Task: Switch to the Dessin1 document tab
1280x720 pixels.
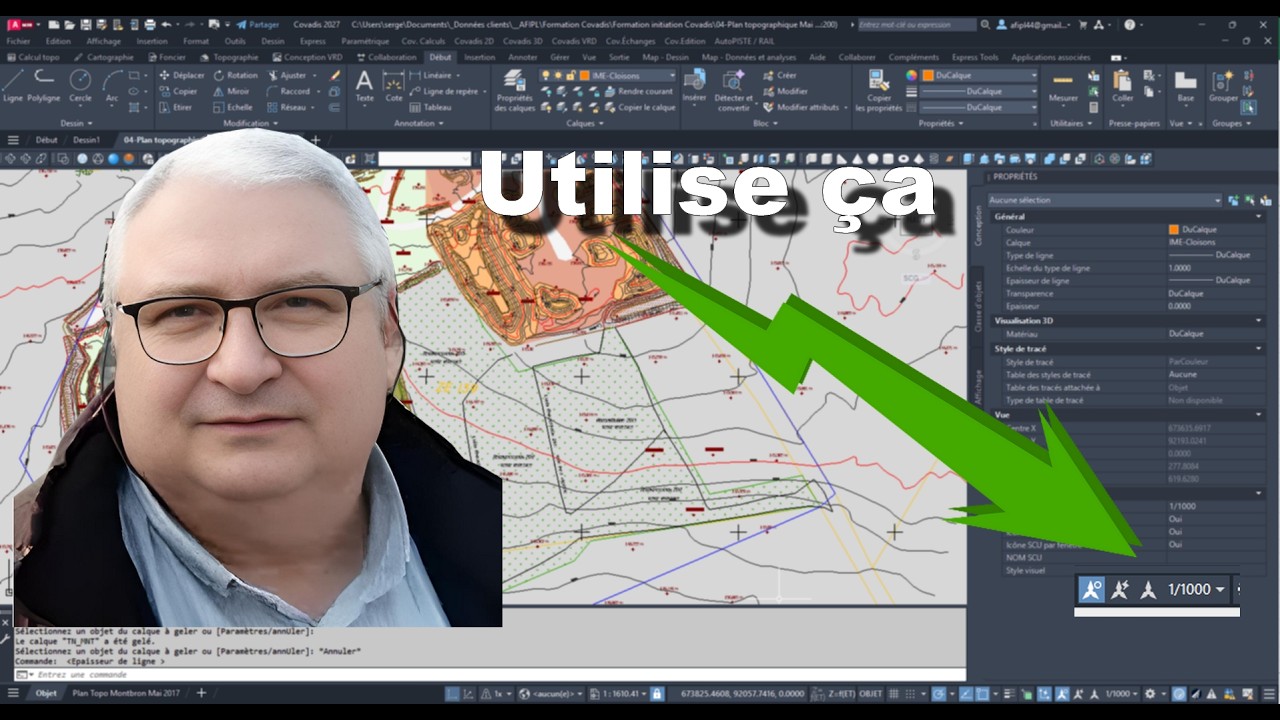Action: click(86, 140)
